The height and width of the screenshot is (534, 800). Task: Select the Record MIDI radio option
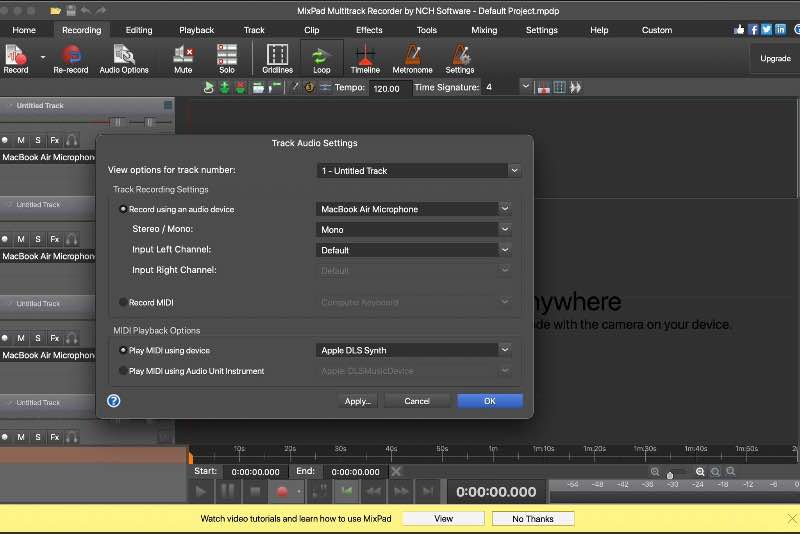[123, 302]
